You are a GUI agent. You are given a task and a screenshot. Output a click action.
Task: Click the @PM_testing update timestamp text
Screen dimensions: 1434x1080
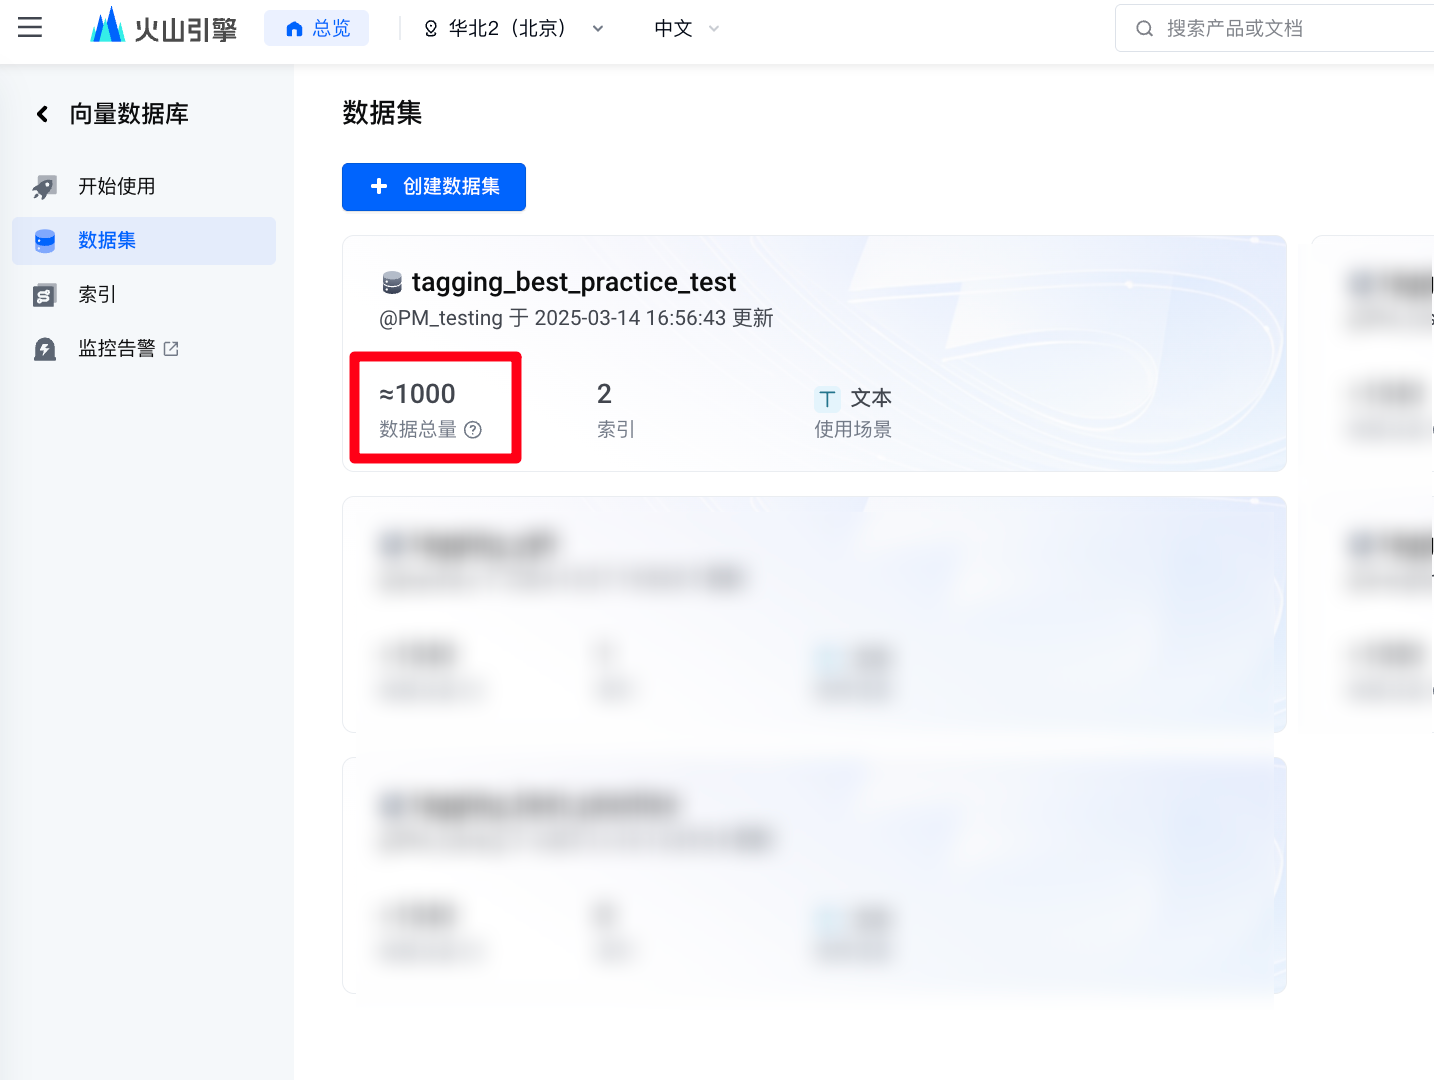click(576, 318)
